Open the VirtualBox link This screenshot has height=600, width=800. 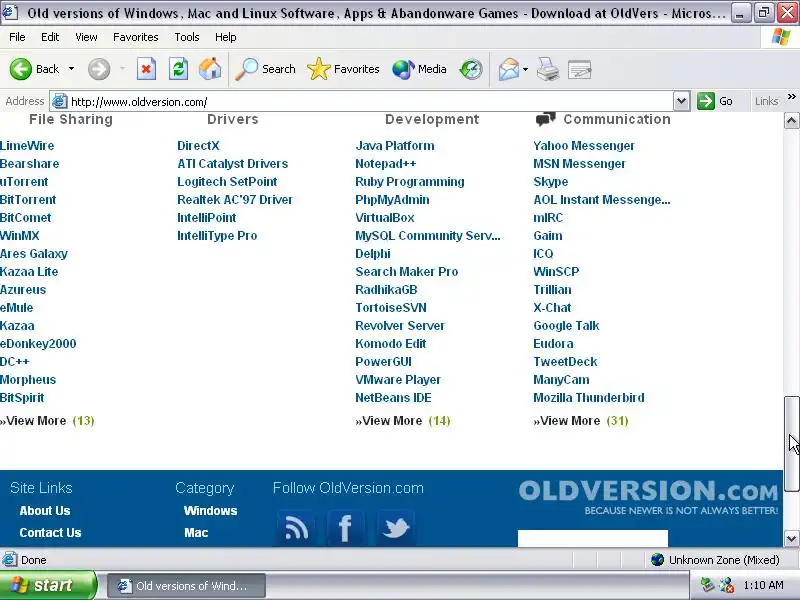(385, 218)
